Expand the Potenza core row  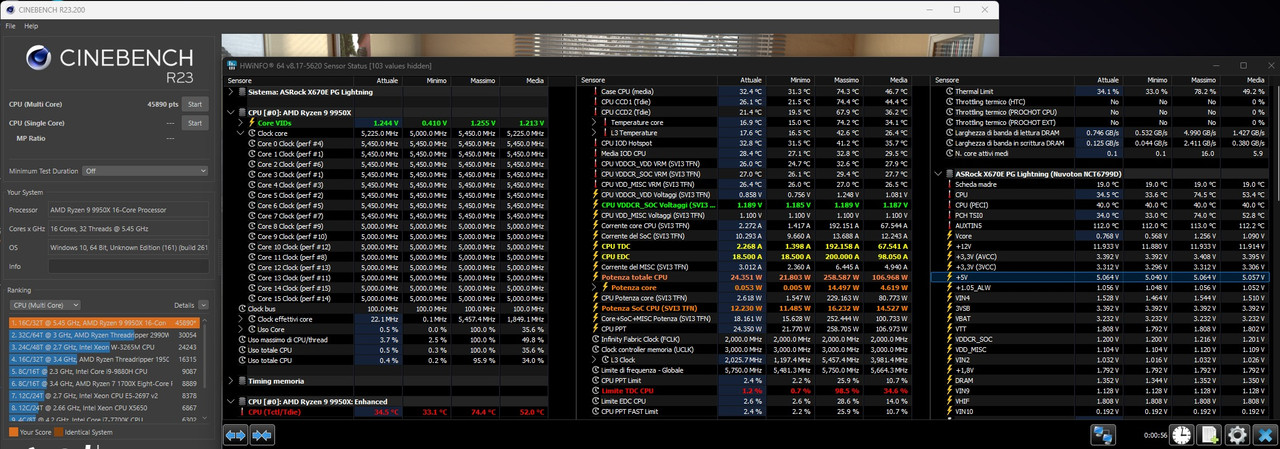tap(594, 288)
